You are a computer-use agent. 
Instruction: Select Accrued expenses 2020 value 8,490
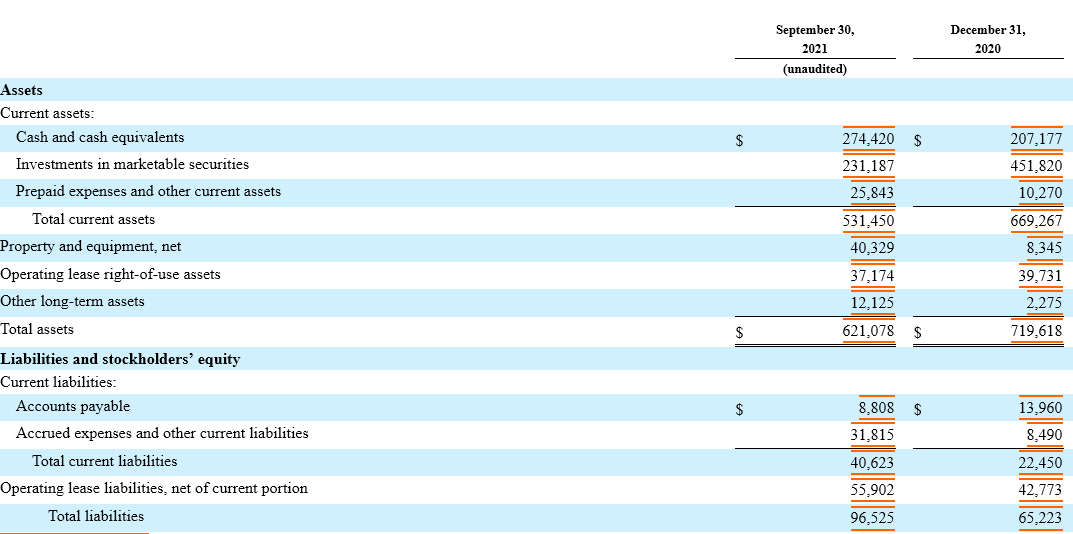point(1044,435)
